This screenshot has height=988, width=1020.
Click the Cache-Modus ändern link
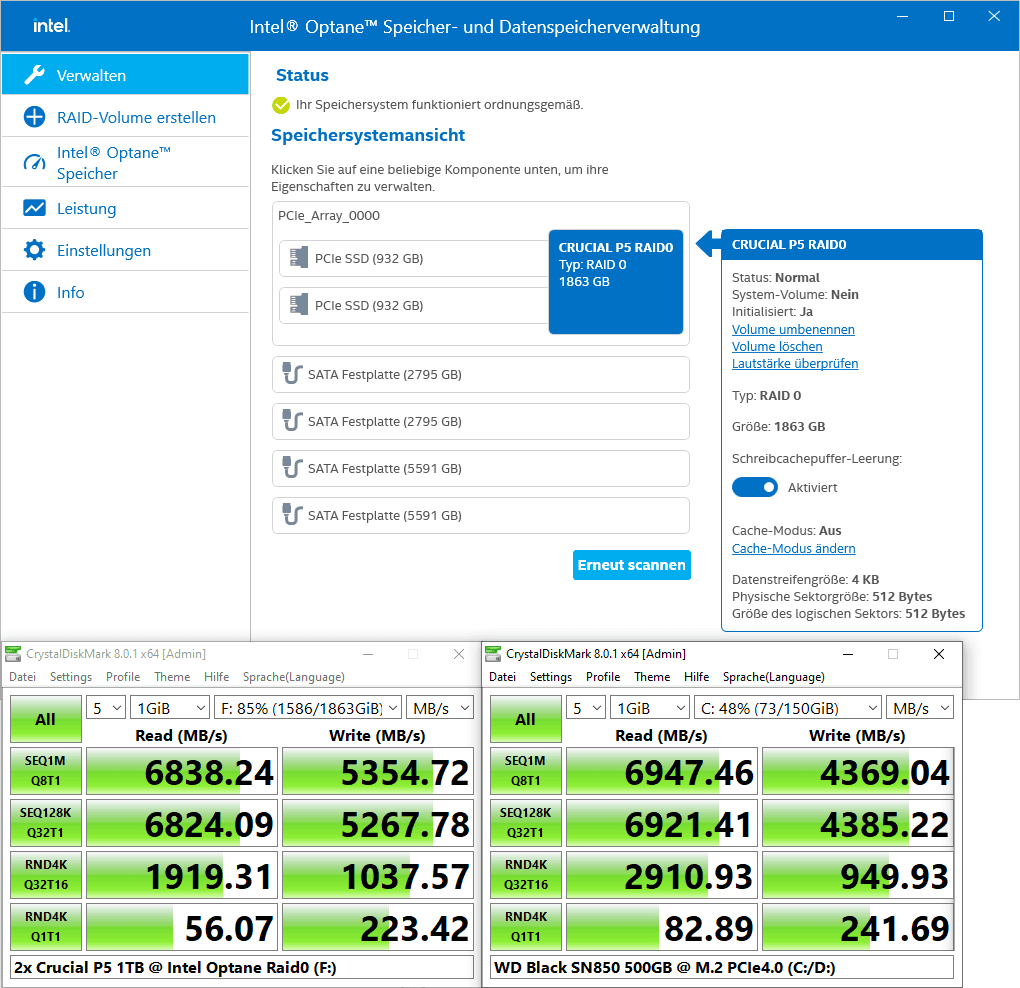click(794, 548)
